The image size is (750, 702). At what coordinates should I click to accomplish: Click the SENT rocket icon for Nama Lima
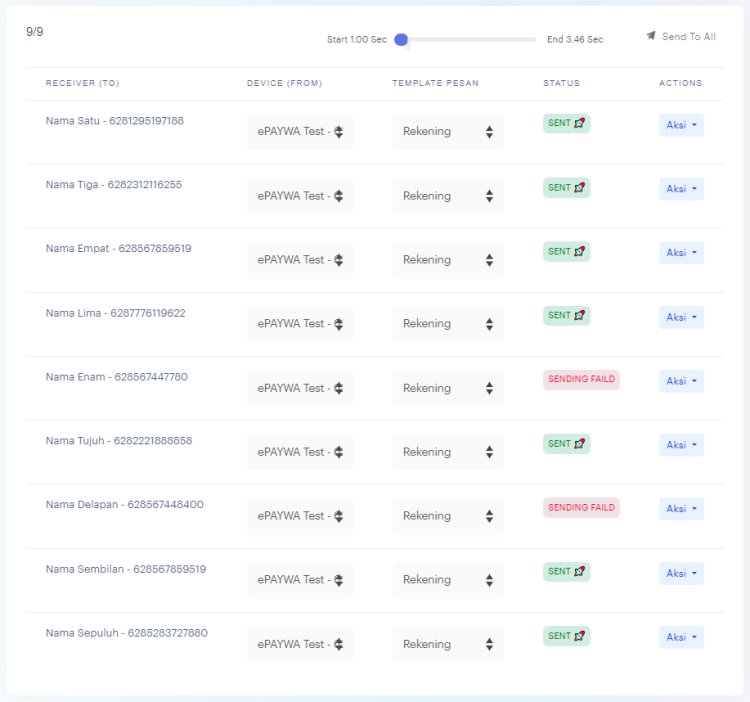[x=580, y=315]
